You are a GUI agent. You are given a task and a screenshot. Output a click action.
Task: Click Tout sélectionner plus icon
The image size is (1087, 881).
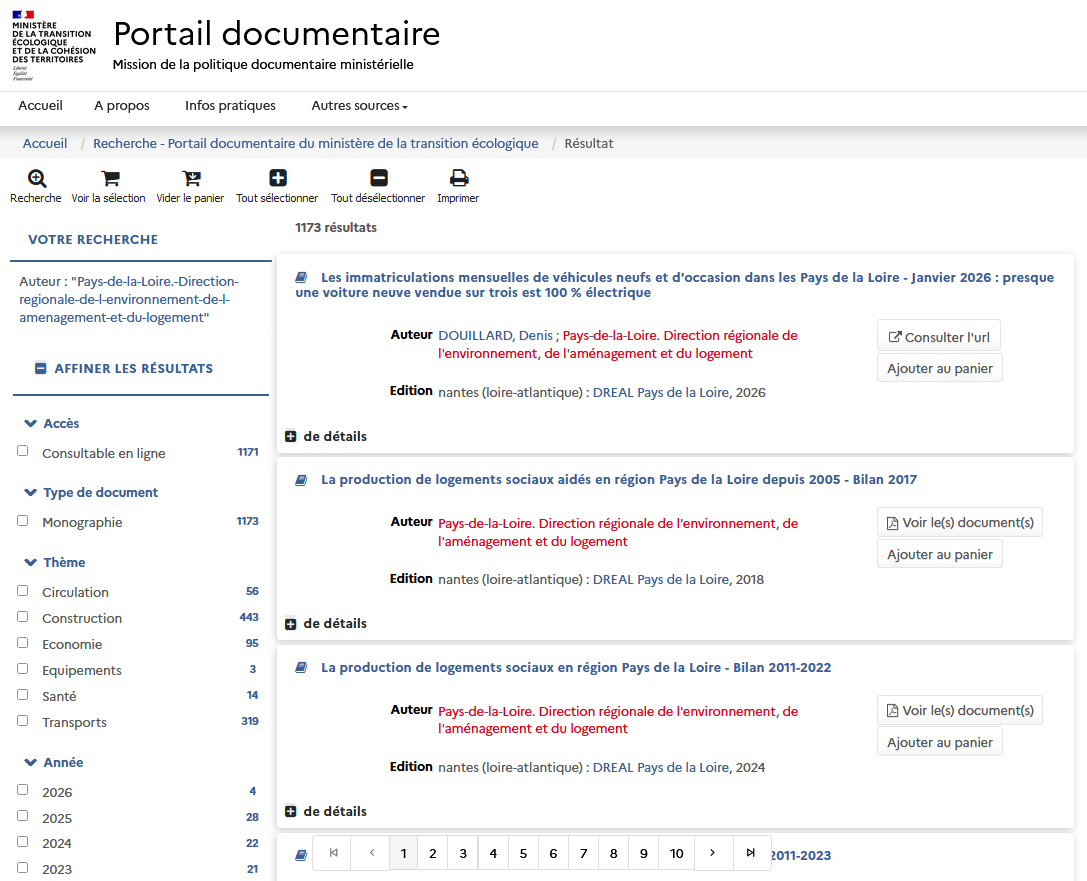point(277,179)
